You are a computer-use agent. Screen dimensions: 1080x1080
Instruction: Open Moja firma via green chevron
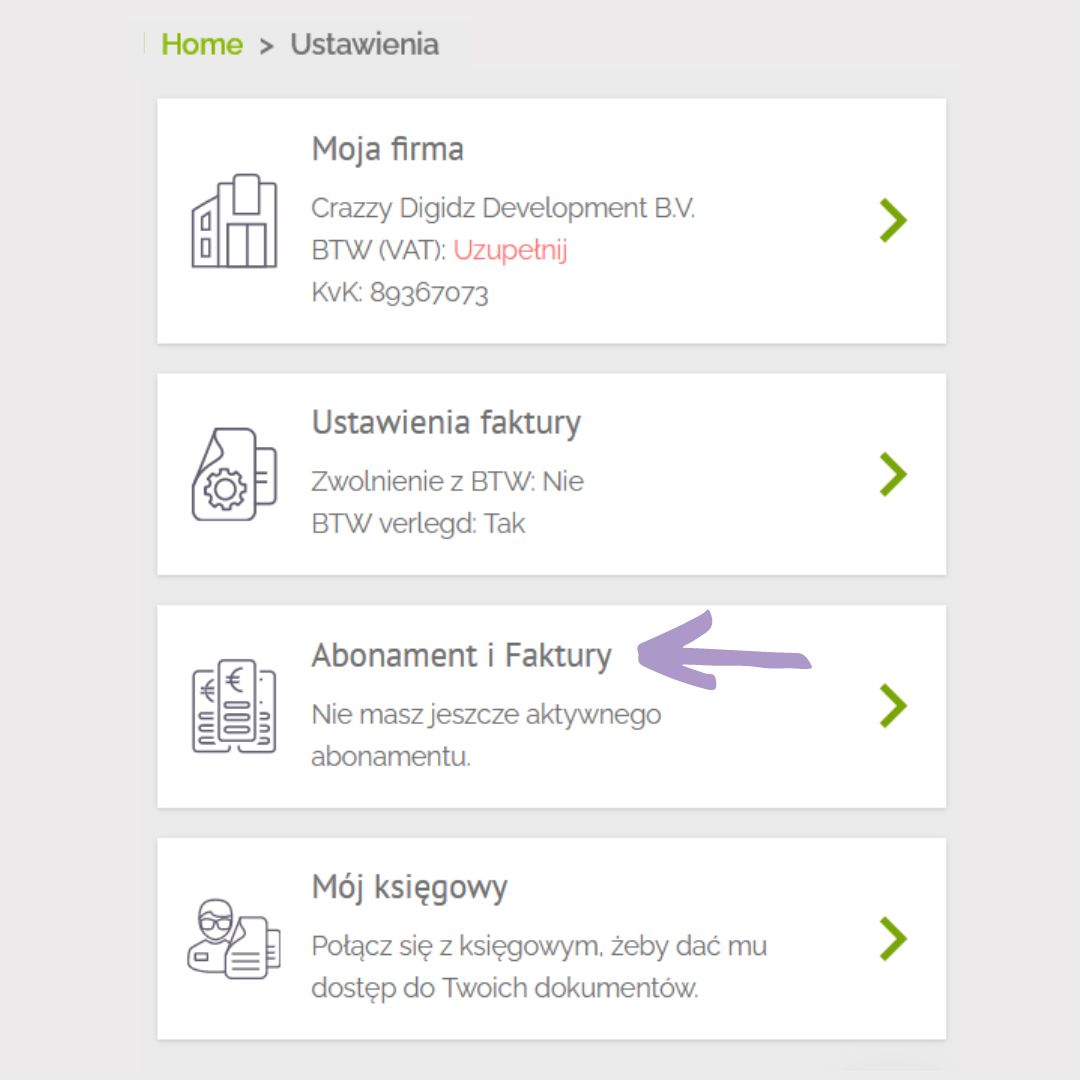click(892, 220)
